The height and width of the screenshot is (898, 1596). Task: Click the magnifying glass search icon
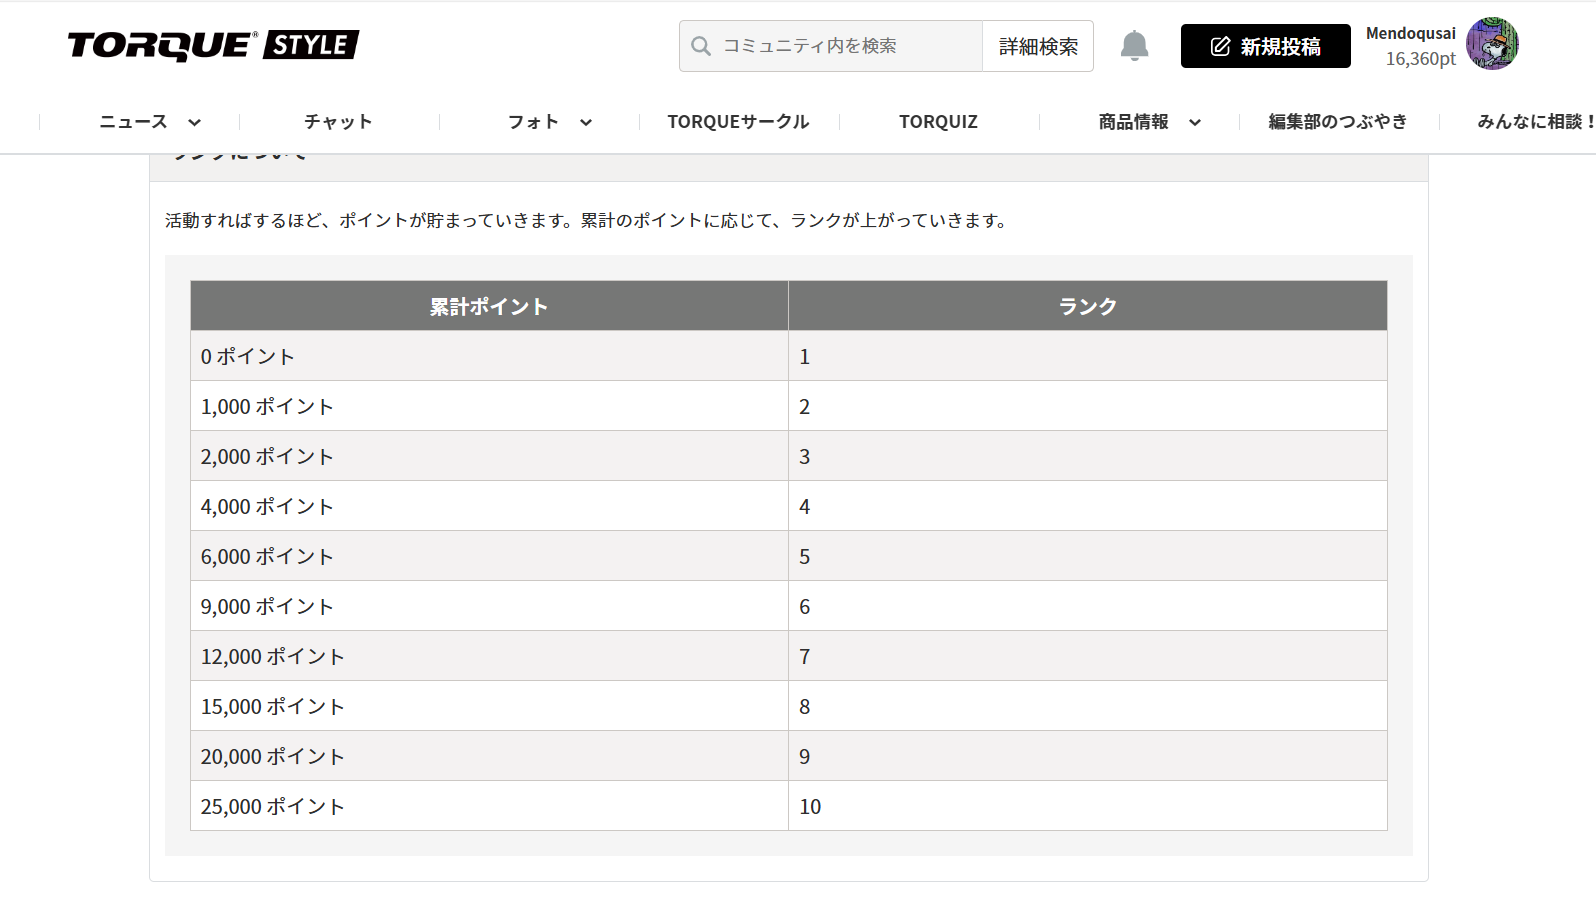coord(701,46)
